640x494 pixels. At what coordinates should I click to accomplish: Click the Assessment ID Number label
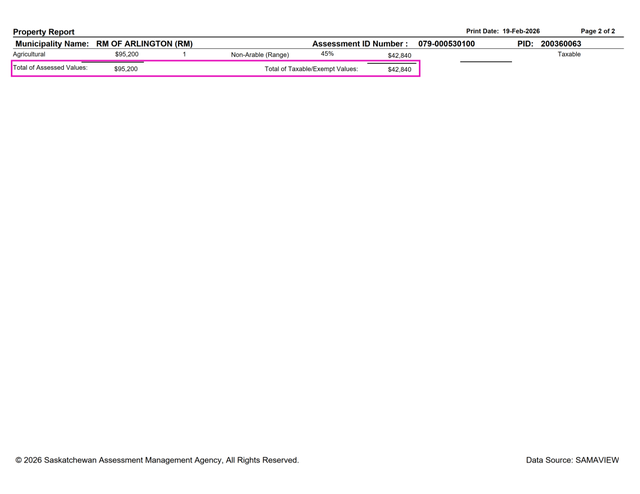pyautogui.click(x=360, y=44)
